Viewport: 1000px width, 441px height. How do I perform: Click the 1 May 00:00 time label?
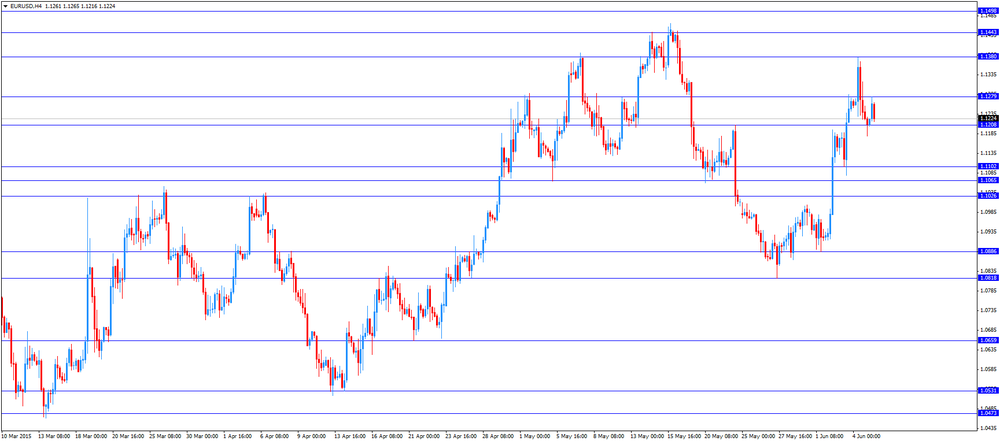pos(536,436)
